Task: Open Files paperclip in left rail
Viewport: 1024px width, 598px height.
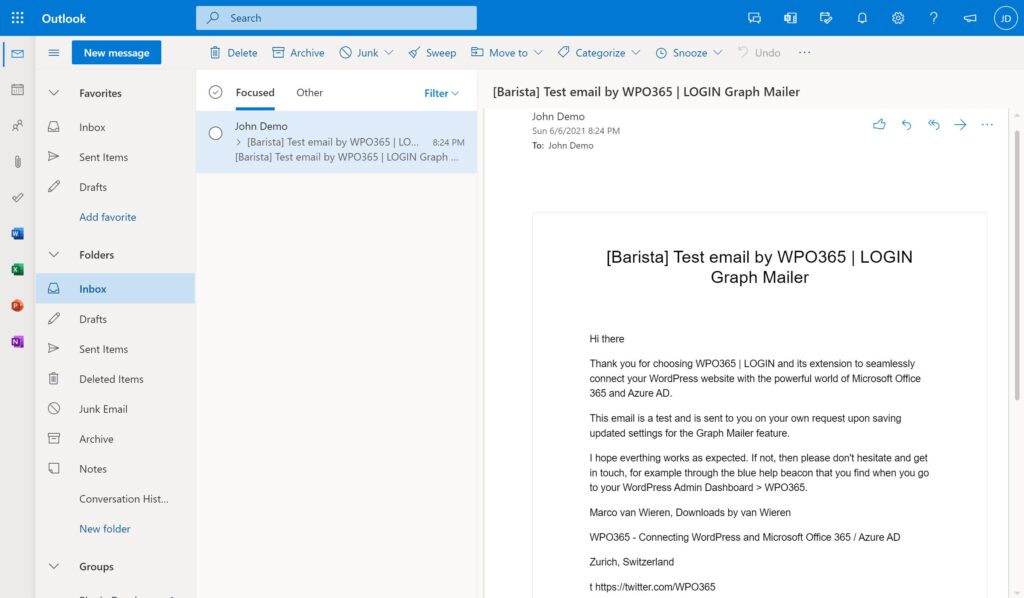Action: tap(18, 161)
